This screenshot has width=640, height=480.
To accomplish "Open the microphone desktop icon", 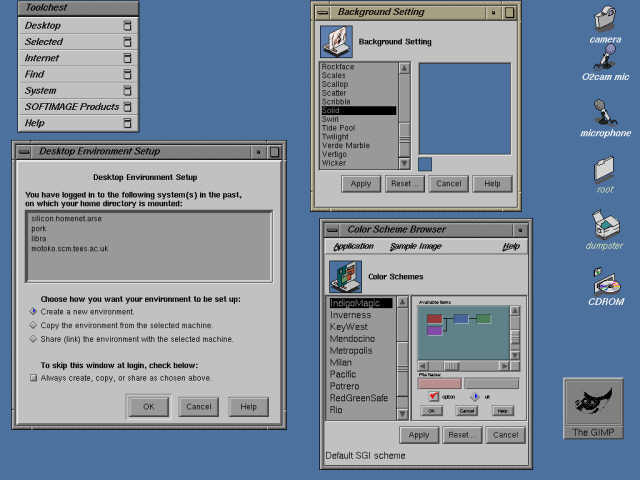I will pyautogui.click(x=603, y=111).
